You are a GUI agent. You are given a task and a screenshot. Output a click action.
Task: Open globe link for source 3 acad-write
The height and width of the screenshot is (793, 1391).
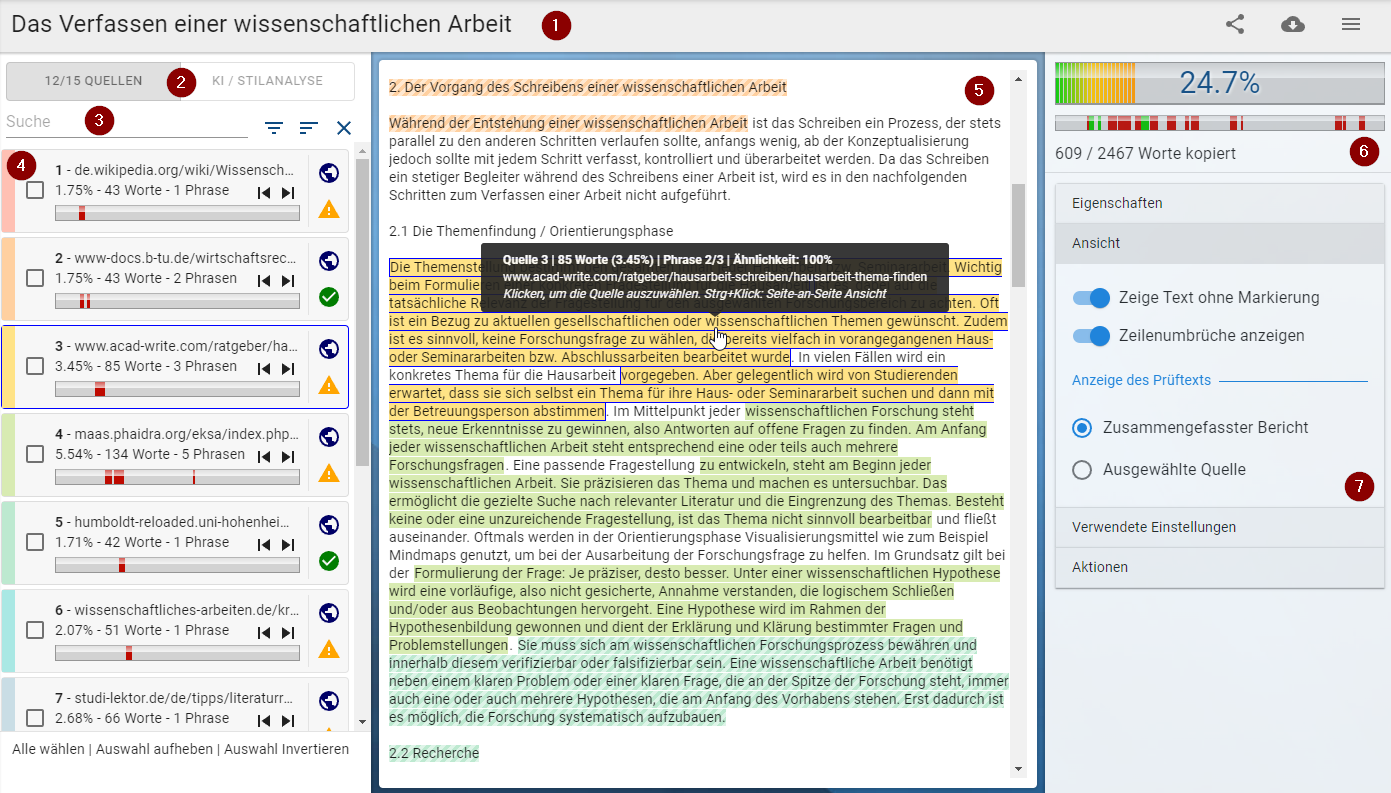[x=329, y=349]
